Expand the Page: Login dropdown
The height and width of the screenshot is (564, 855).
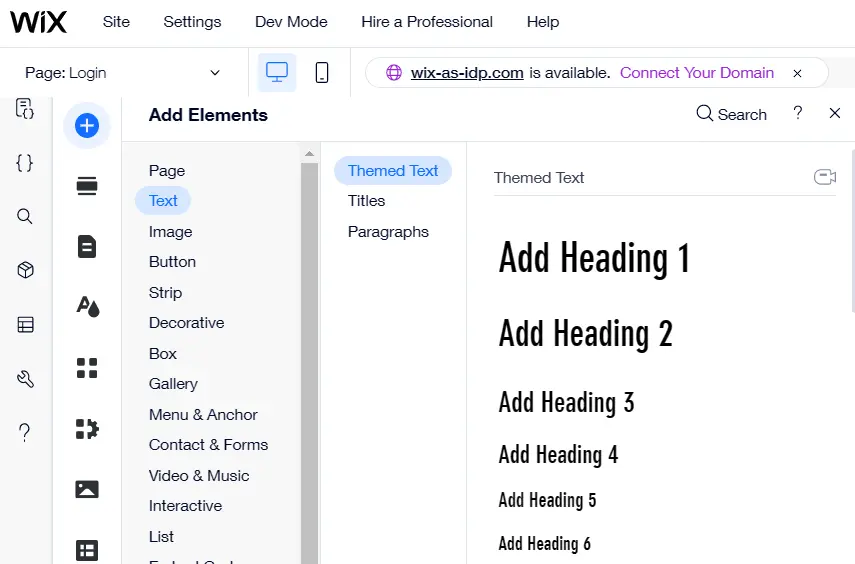[x=123, y=73]
